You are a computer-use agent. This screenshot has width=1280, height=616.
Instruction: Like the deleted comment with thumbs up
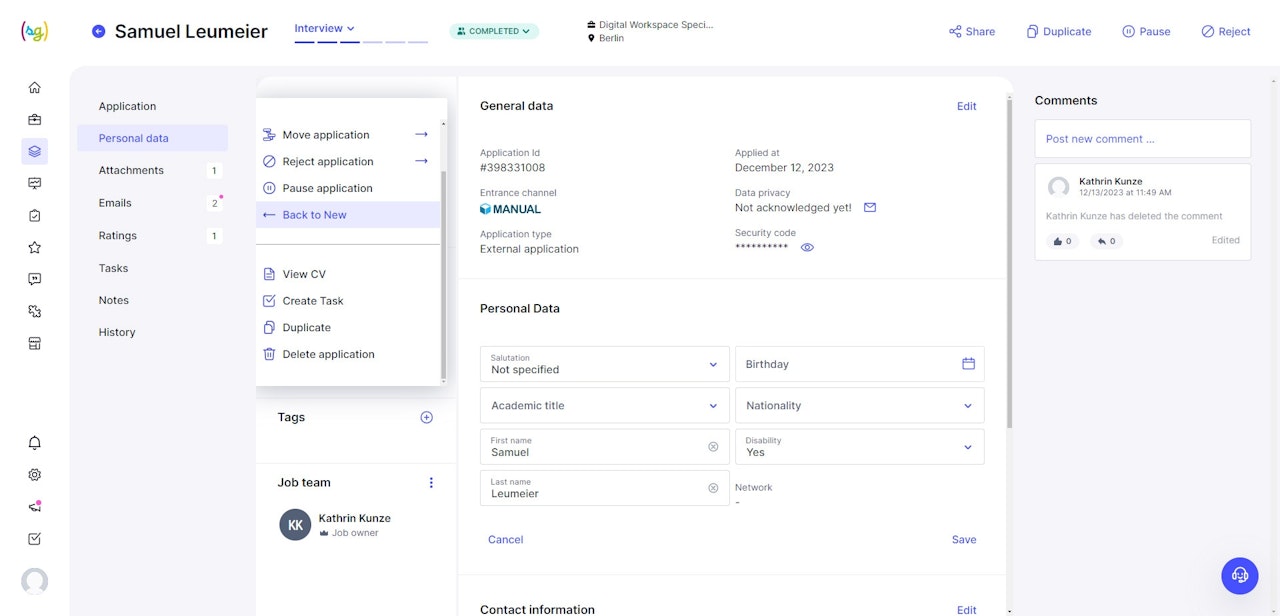(x=1062, y=241)
